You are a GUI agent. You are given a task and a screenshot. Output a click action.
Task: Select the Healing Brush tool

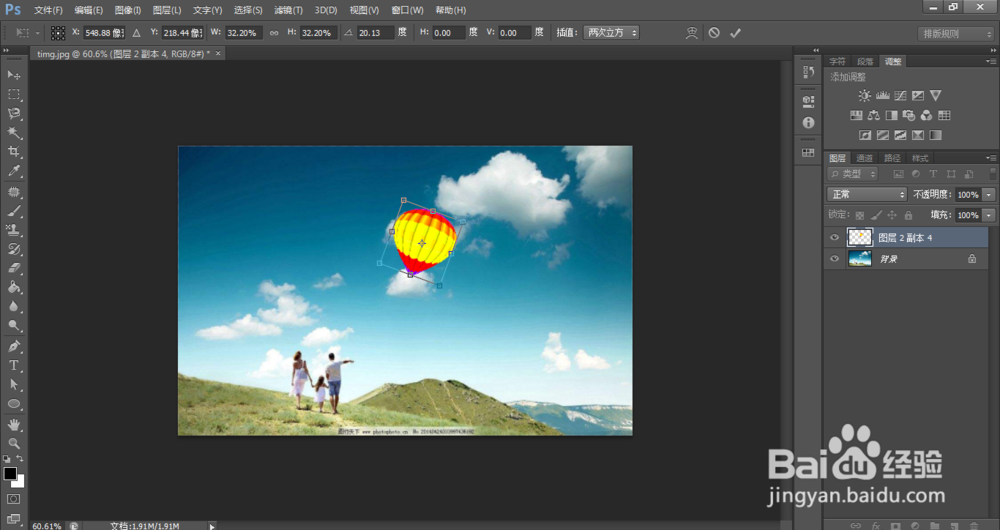tap(13, 192)
